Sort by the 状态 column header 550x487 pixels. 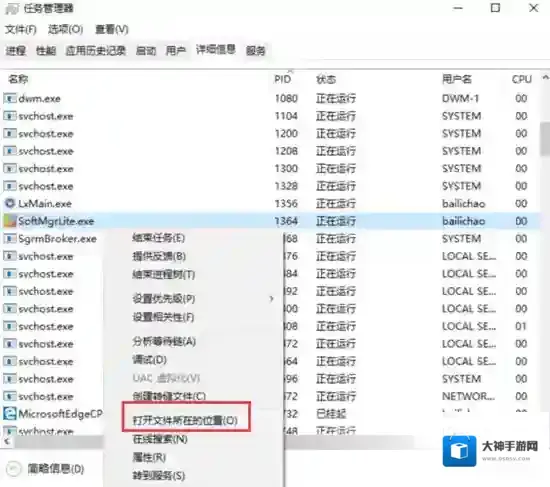(x=326, y=79)
